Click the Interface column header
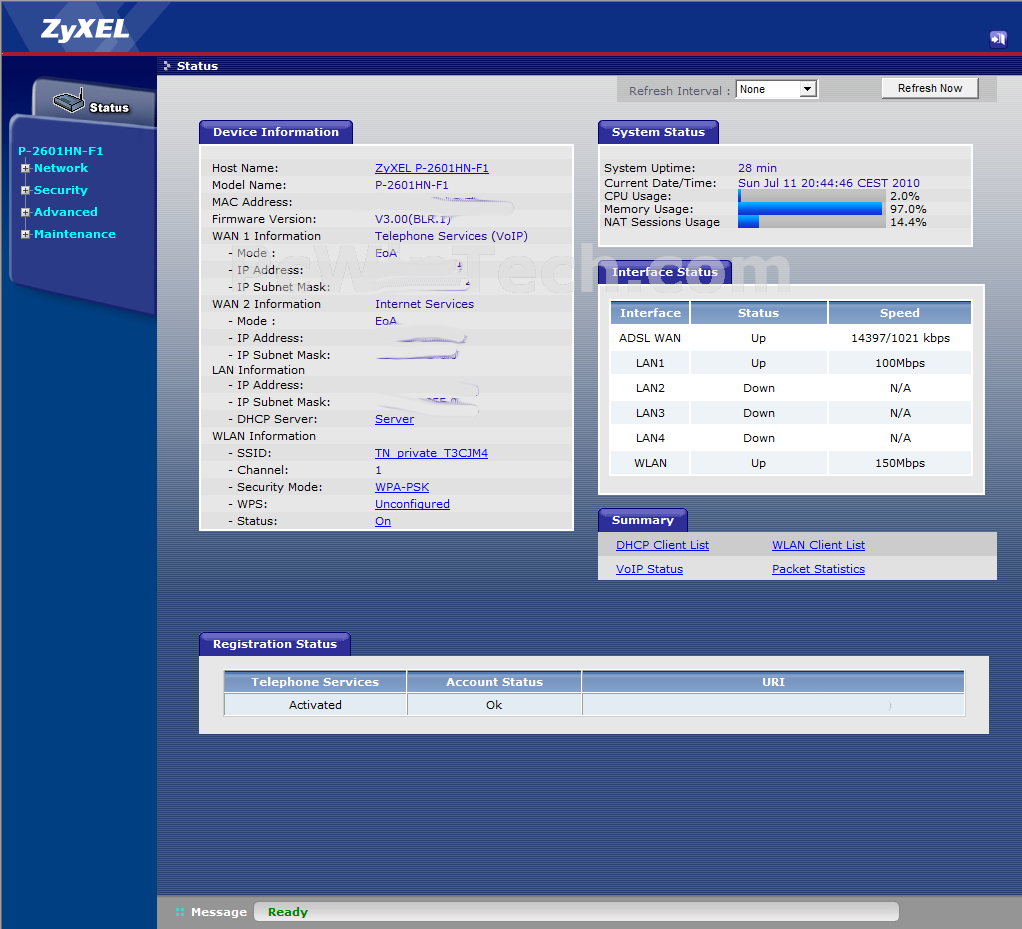Viewport: 1022px width, 929px height. (650, 313)
